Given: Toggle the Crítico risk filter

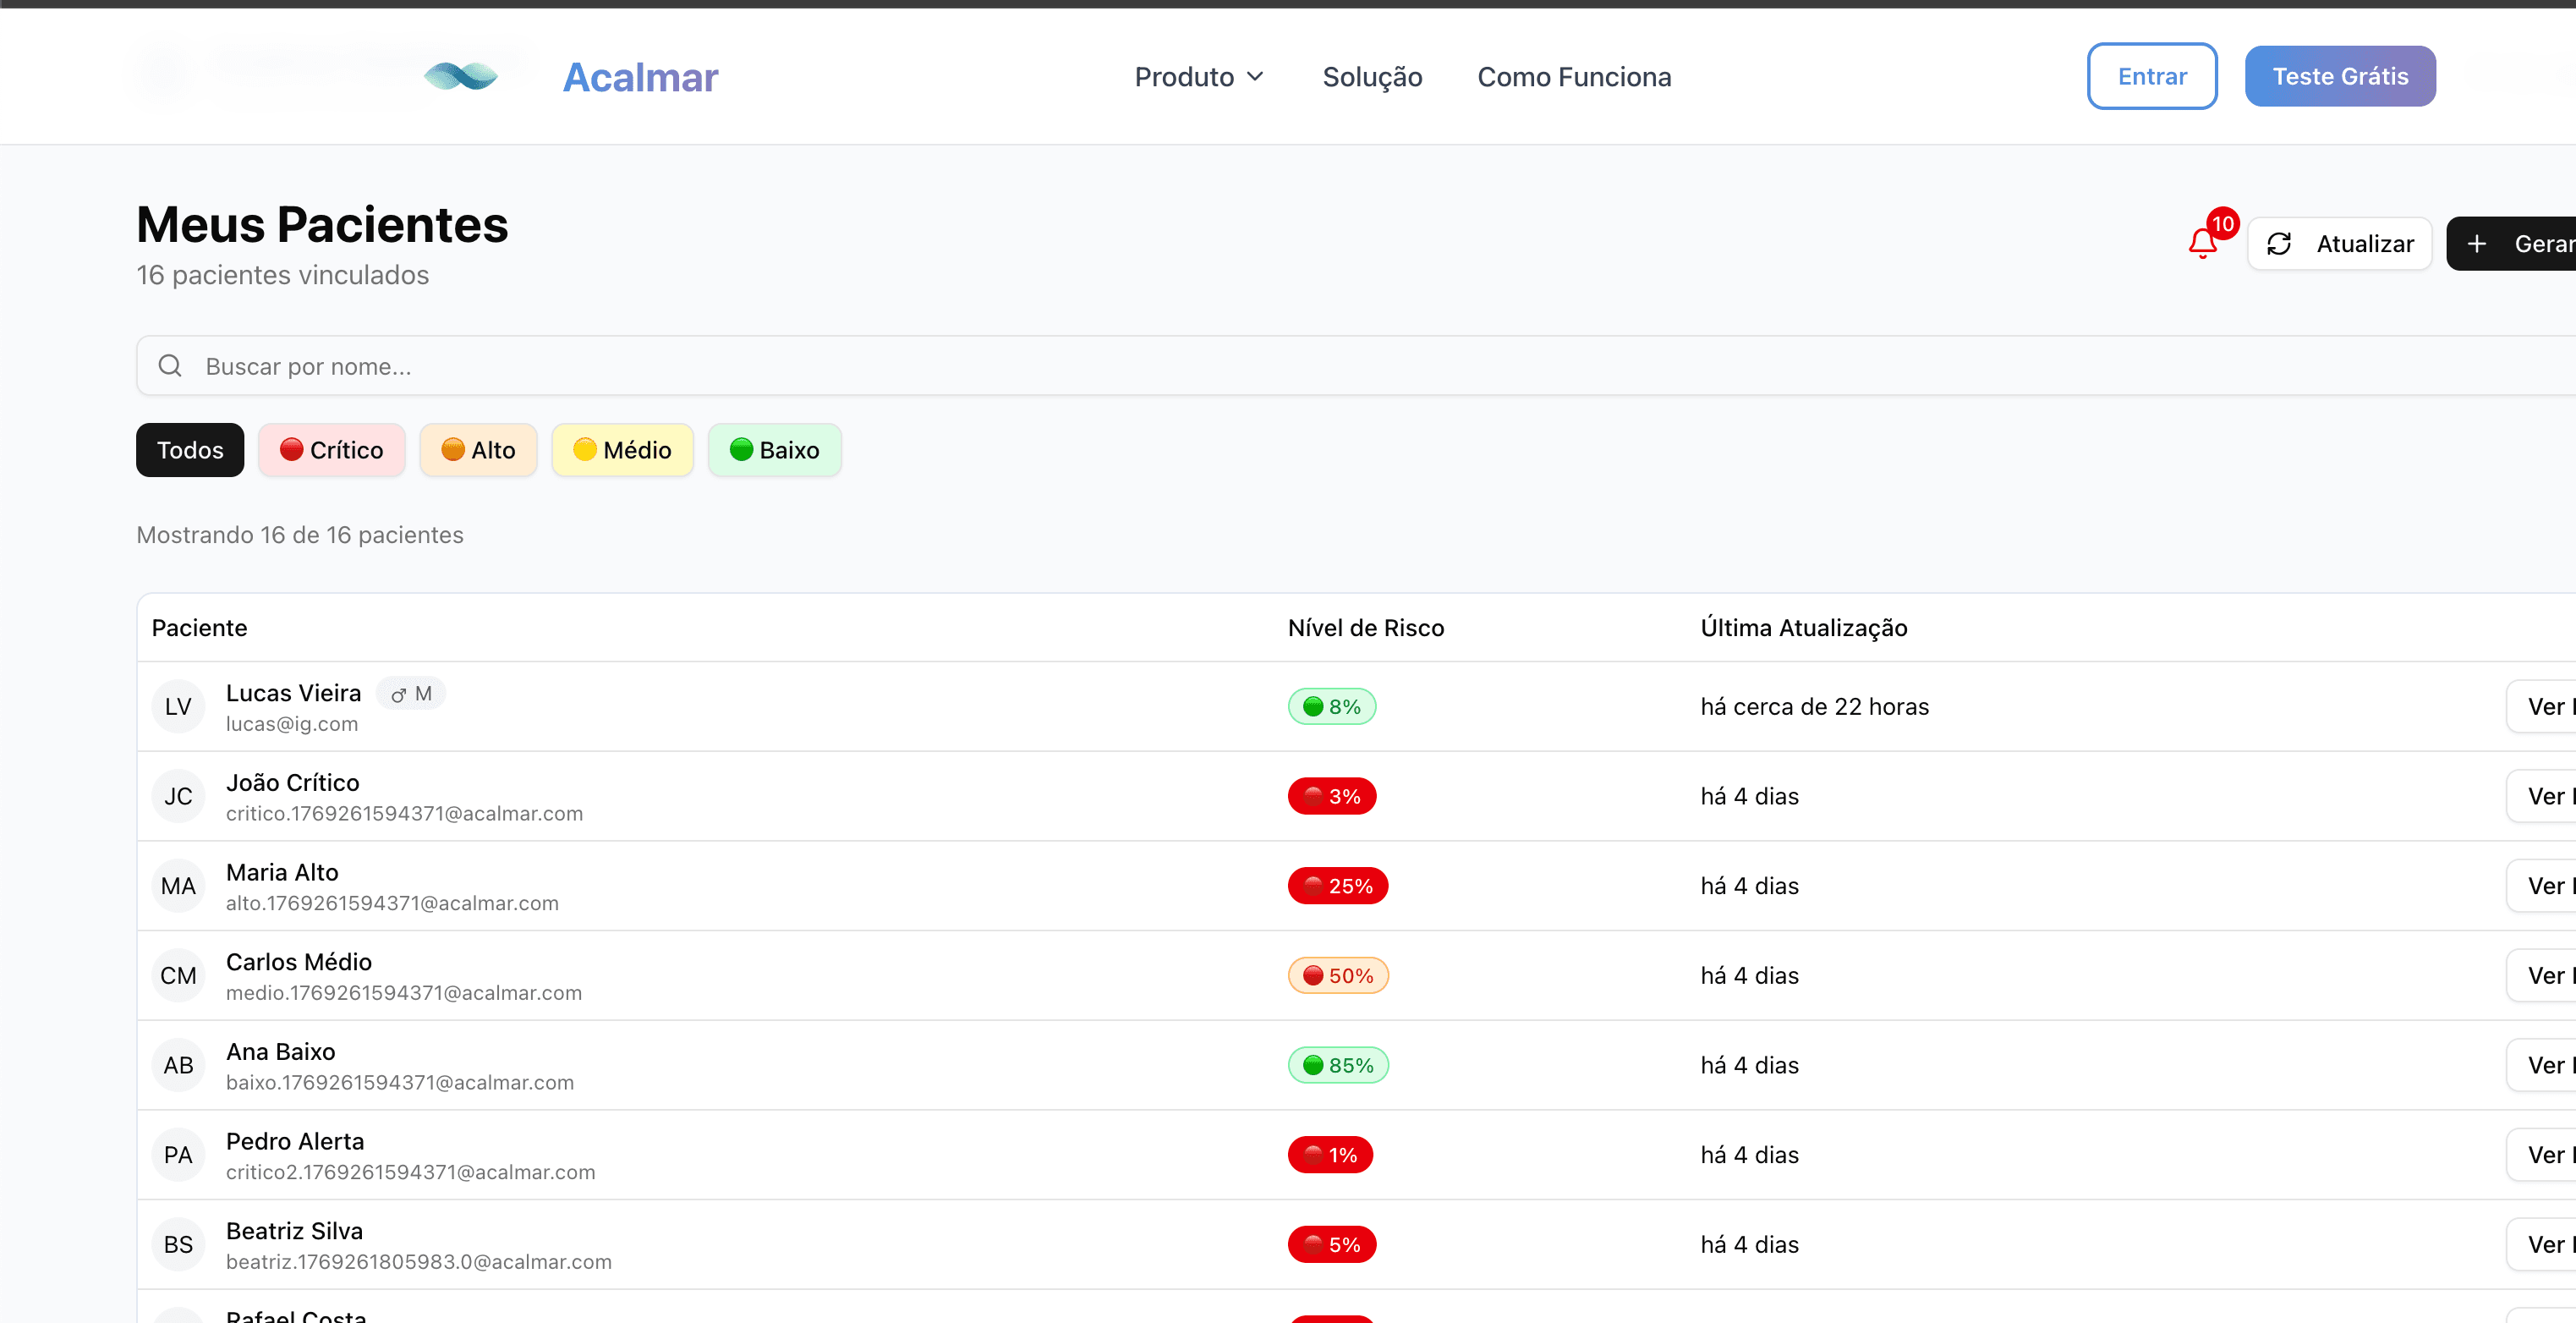Looking at the screenshot, I should (x=332, y=450).
